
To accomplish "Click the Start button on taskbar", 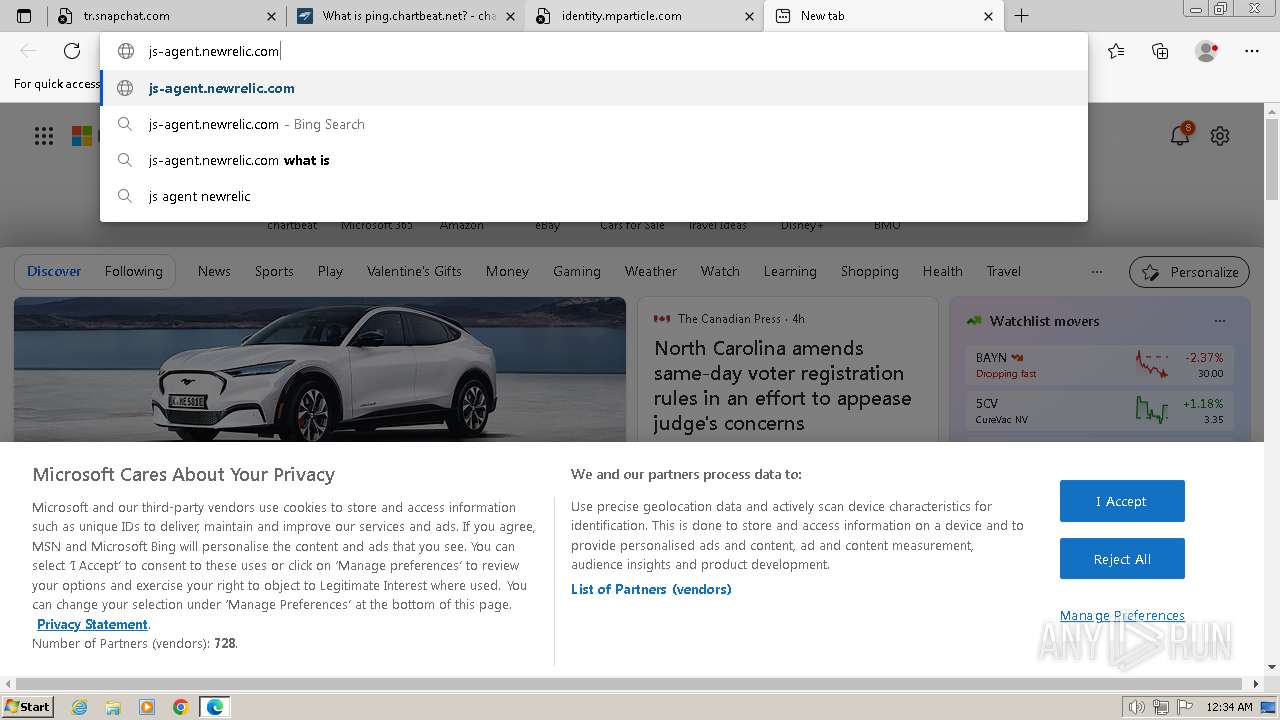I will (28, 706).
